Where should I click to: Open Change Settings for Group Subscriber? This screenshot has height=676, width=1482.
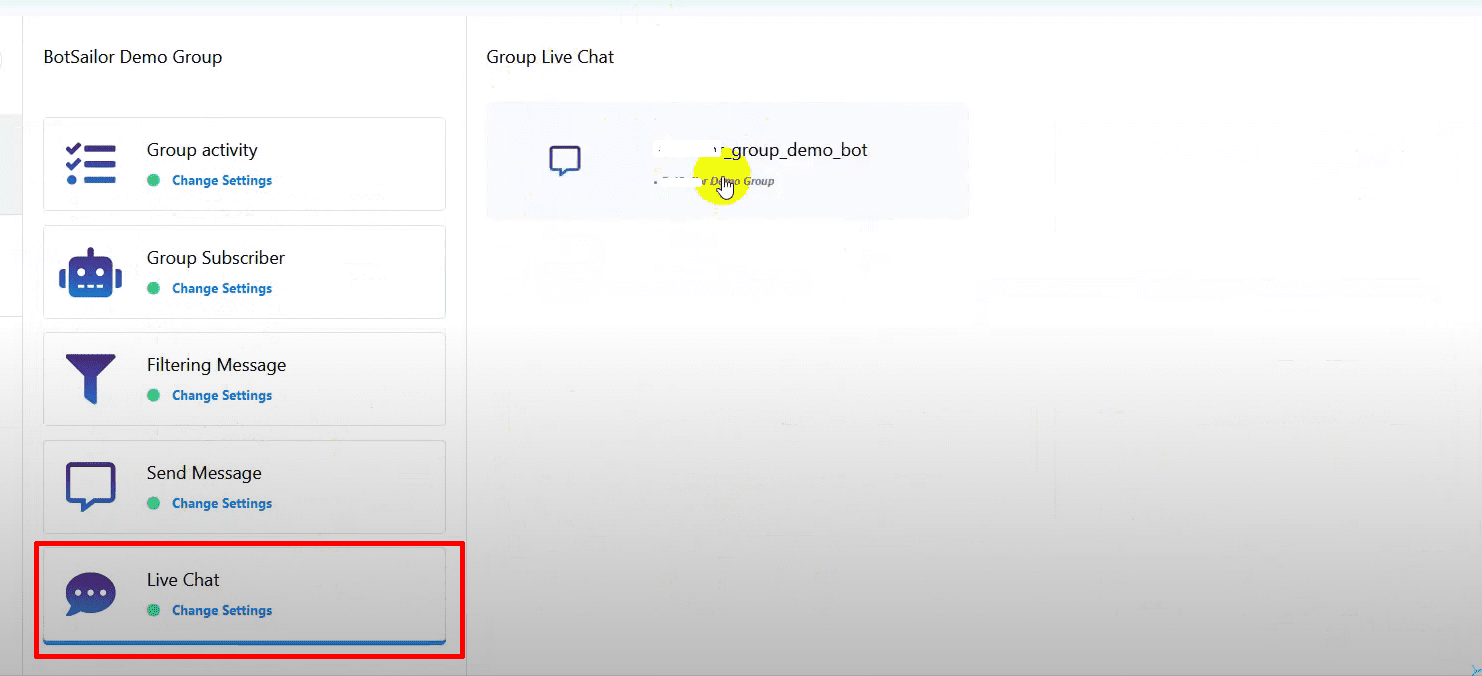coord(222,289)
